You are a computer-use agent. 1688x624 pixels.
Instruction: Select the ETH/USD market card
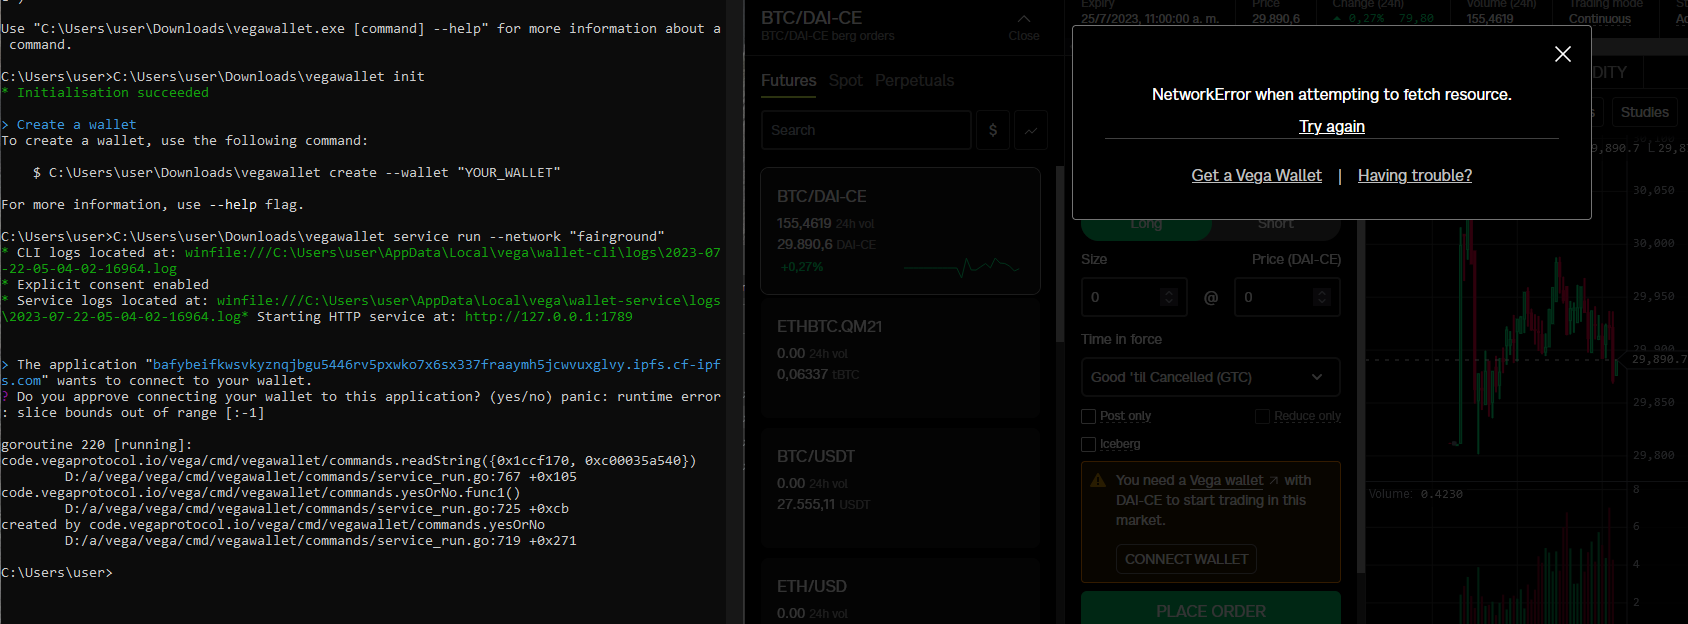click(x=900, y=592)
